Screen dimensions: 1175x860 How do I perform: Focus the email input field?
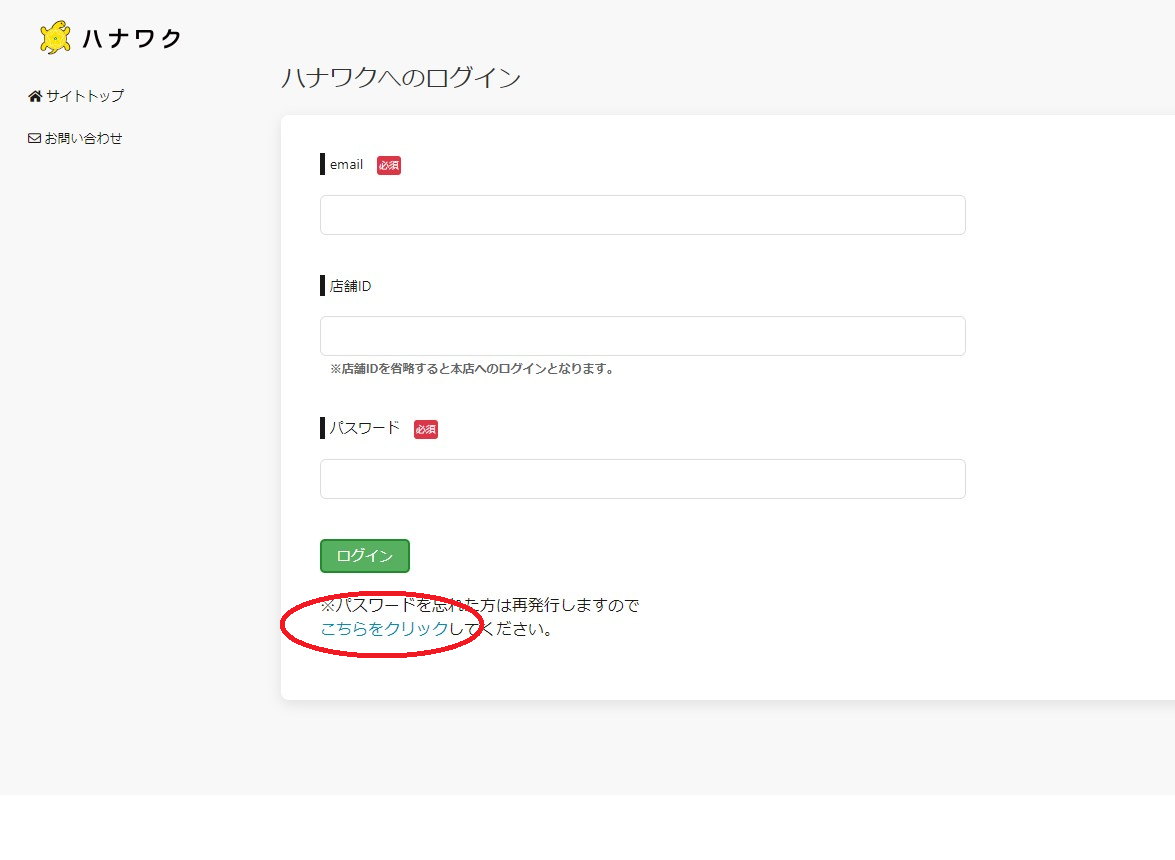tap(642, 215)
